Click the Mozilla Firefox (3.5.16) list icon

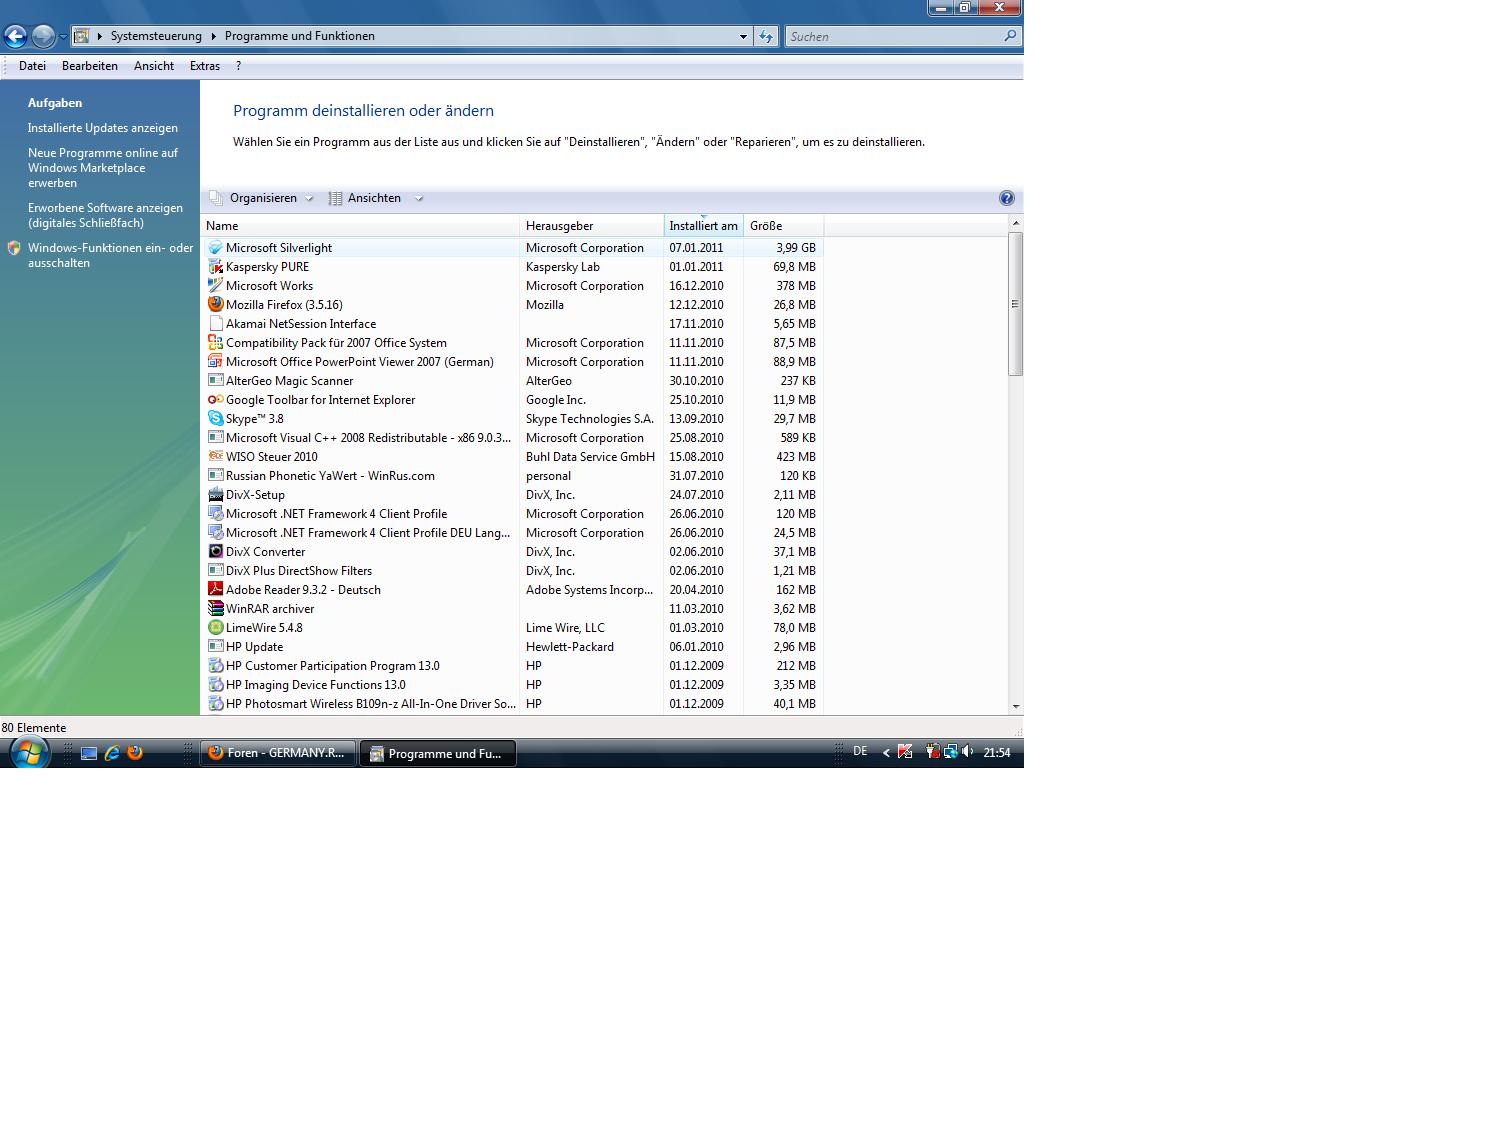pyautogui.click(x=215, y=304)
